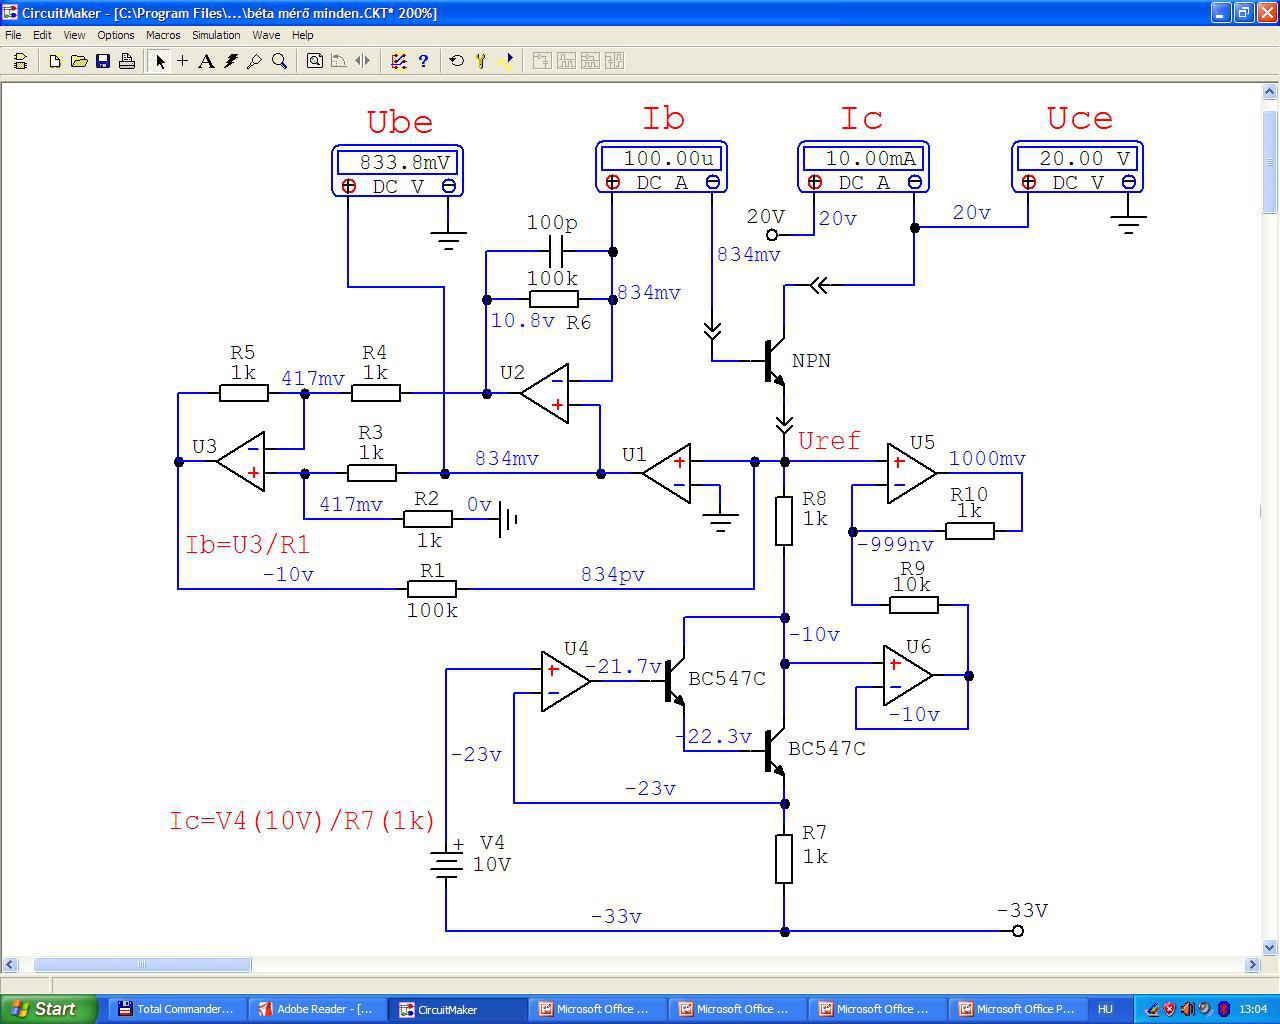Select the Probe tool
1280x1024 pixels.
[x=255, y=61]
